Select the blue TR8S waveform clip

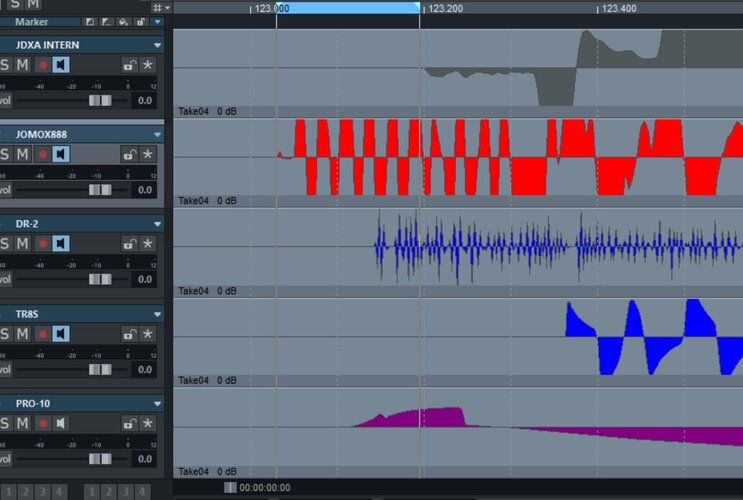pos(654,337)
